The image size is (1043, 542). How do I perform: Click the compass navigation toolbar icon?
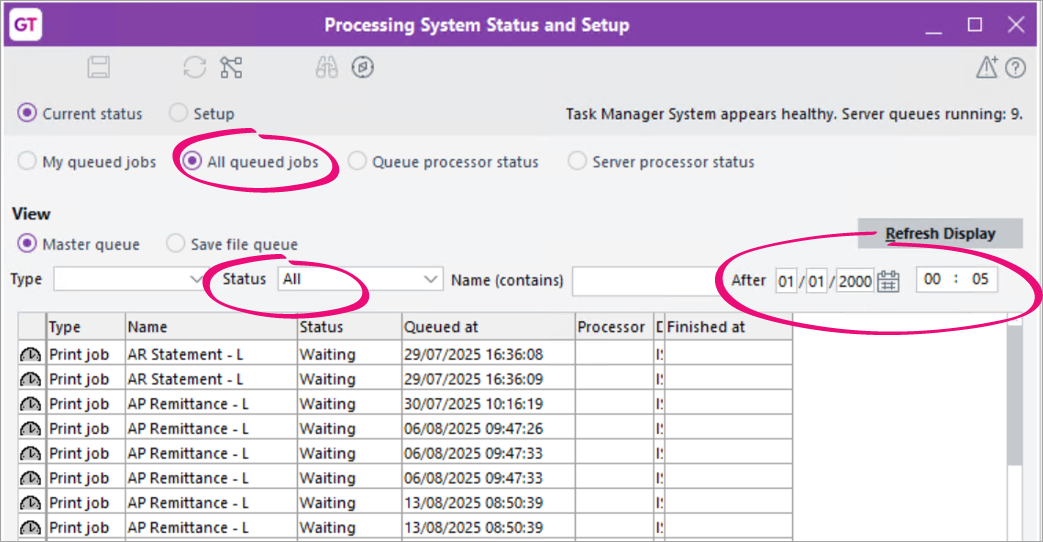point(363,67)
